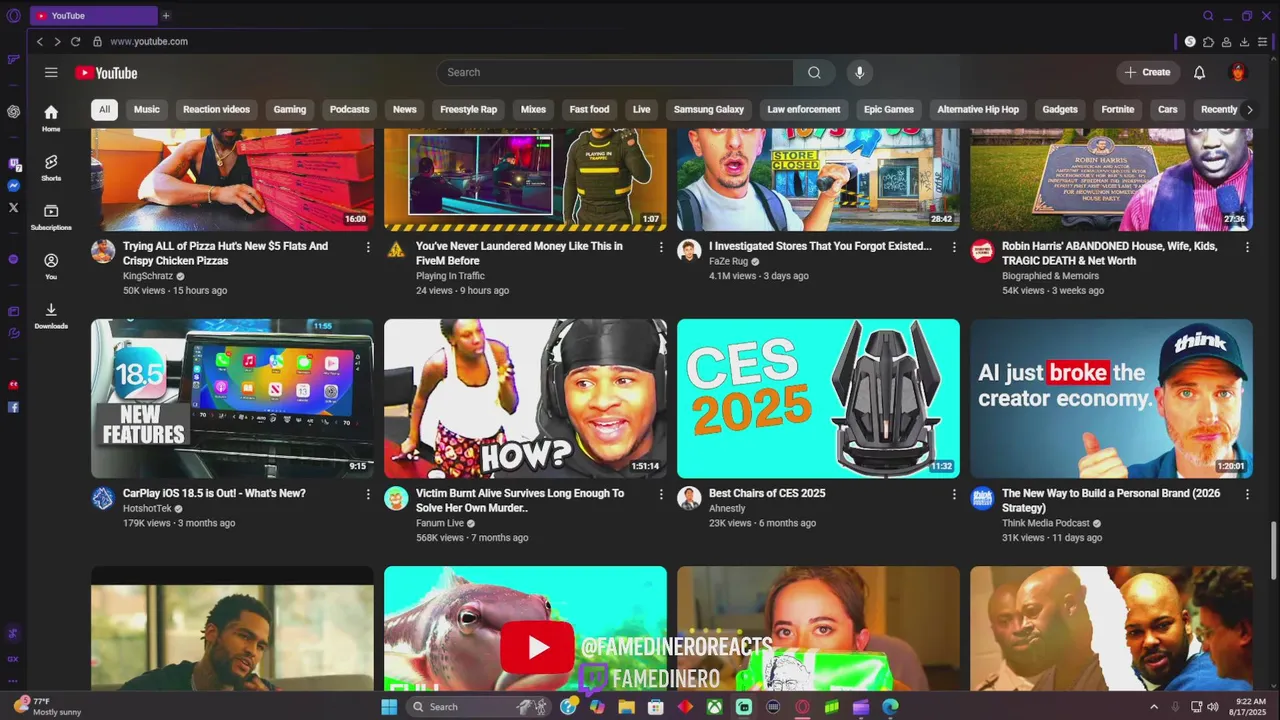The image size is (1280, 720).
Task: Open the Xbox app from the taskbar
Action: [x=714, y=707]
